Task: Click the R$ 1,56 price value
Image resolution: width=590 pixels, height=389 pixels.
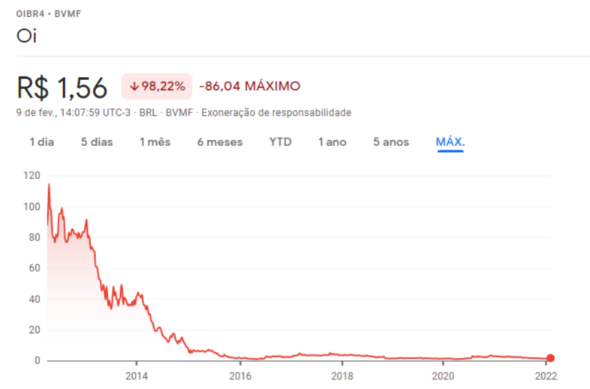Action: pos(62,88)
